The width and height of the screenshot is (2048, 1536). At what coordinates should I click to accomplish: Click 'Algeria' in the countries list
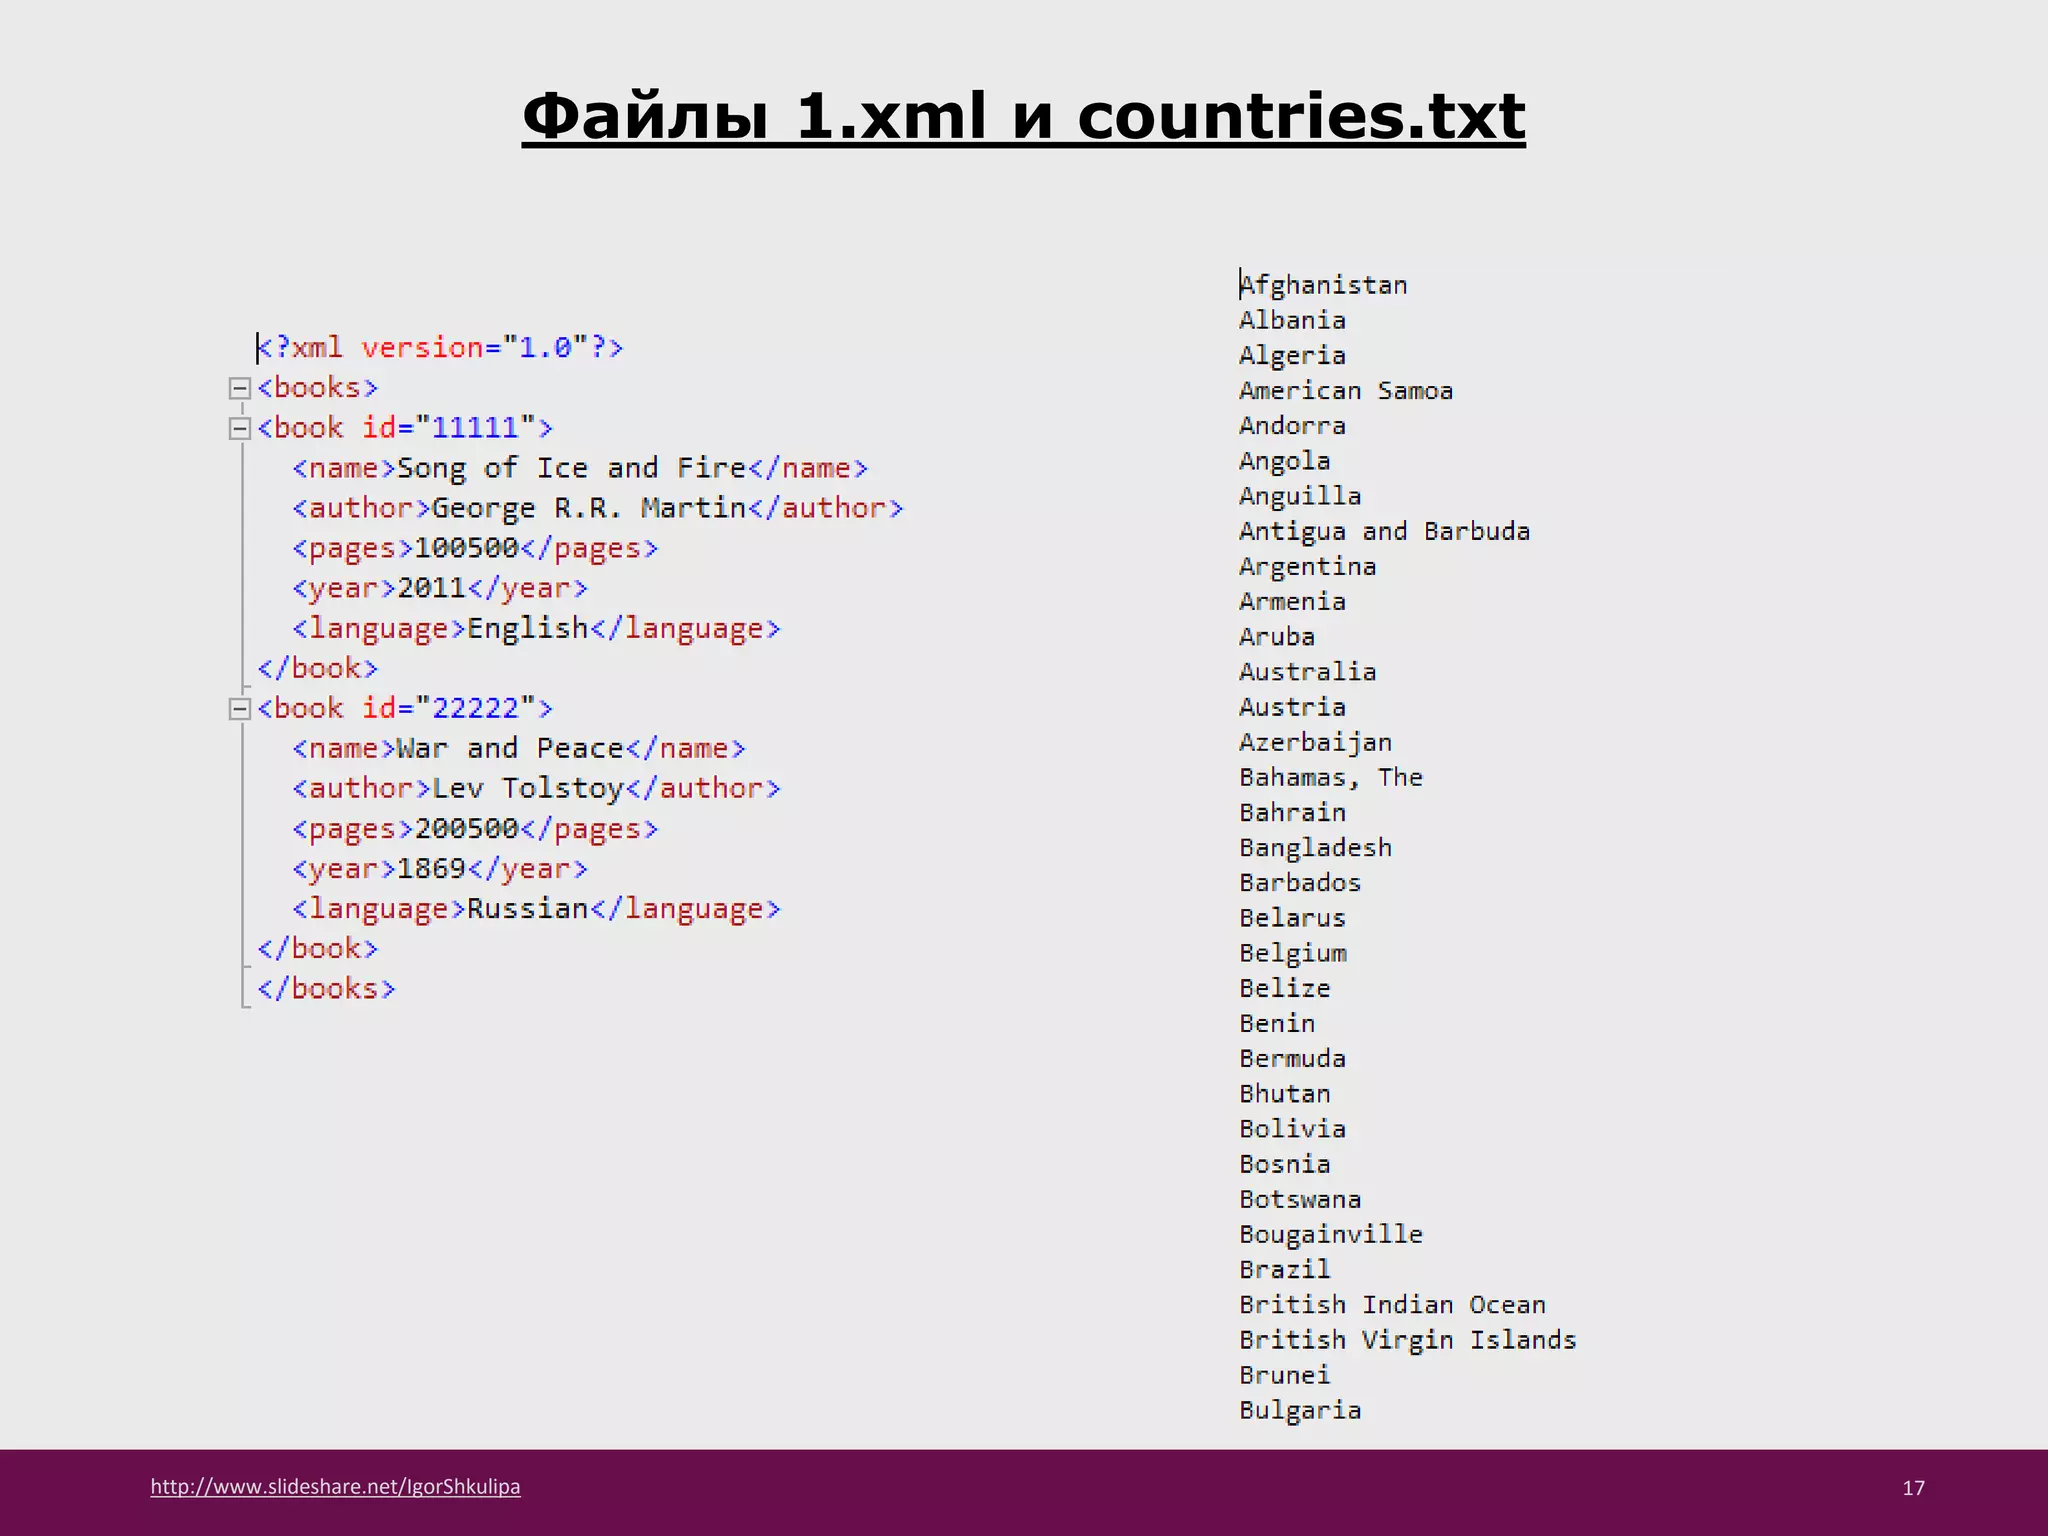1292,356
